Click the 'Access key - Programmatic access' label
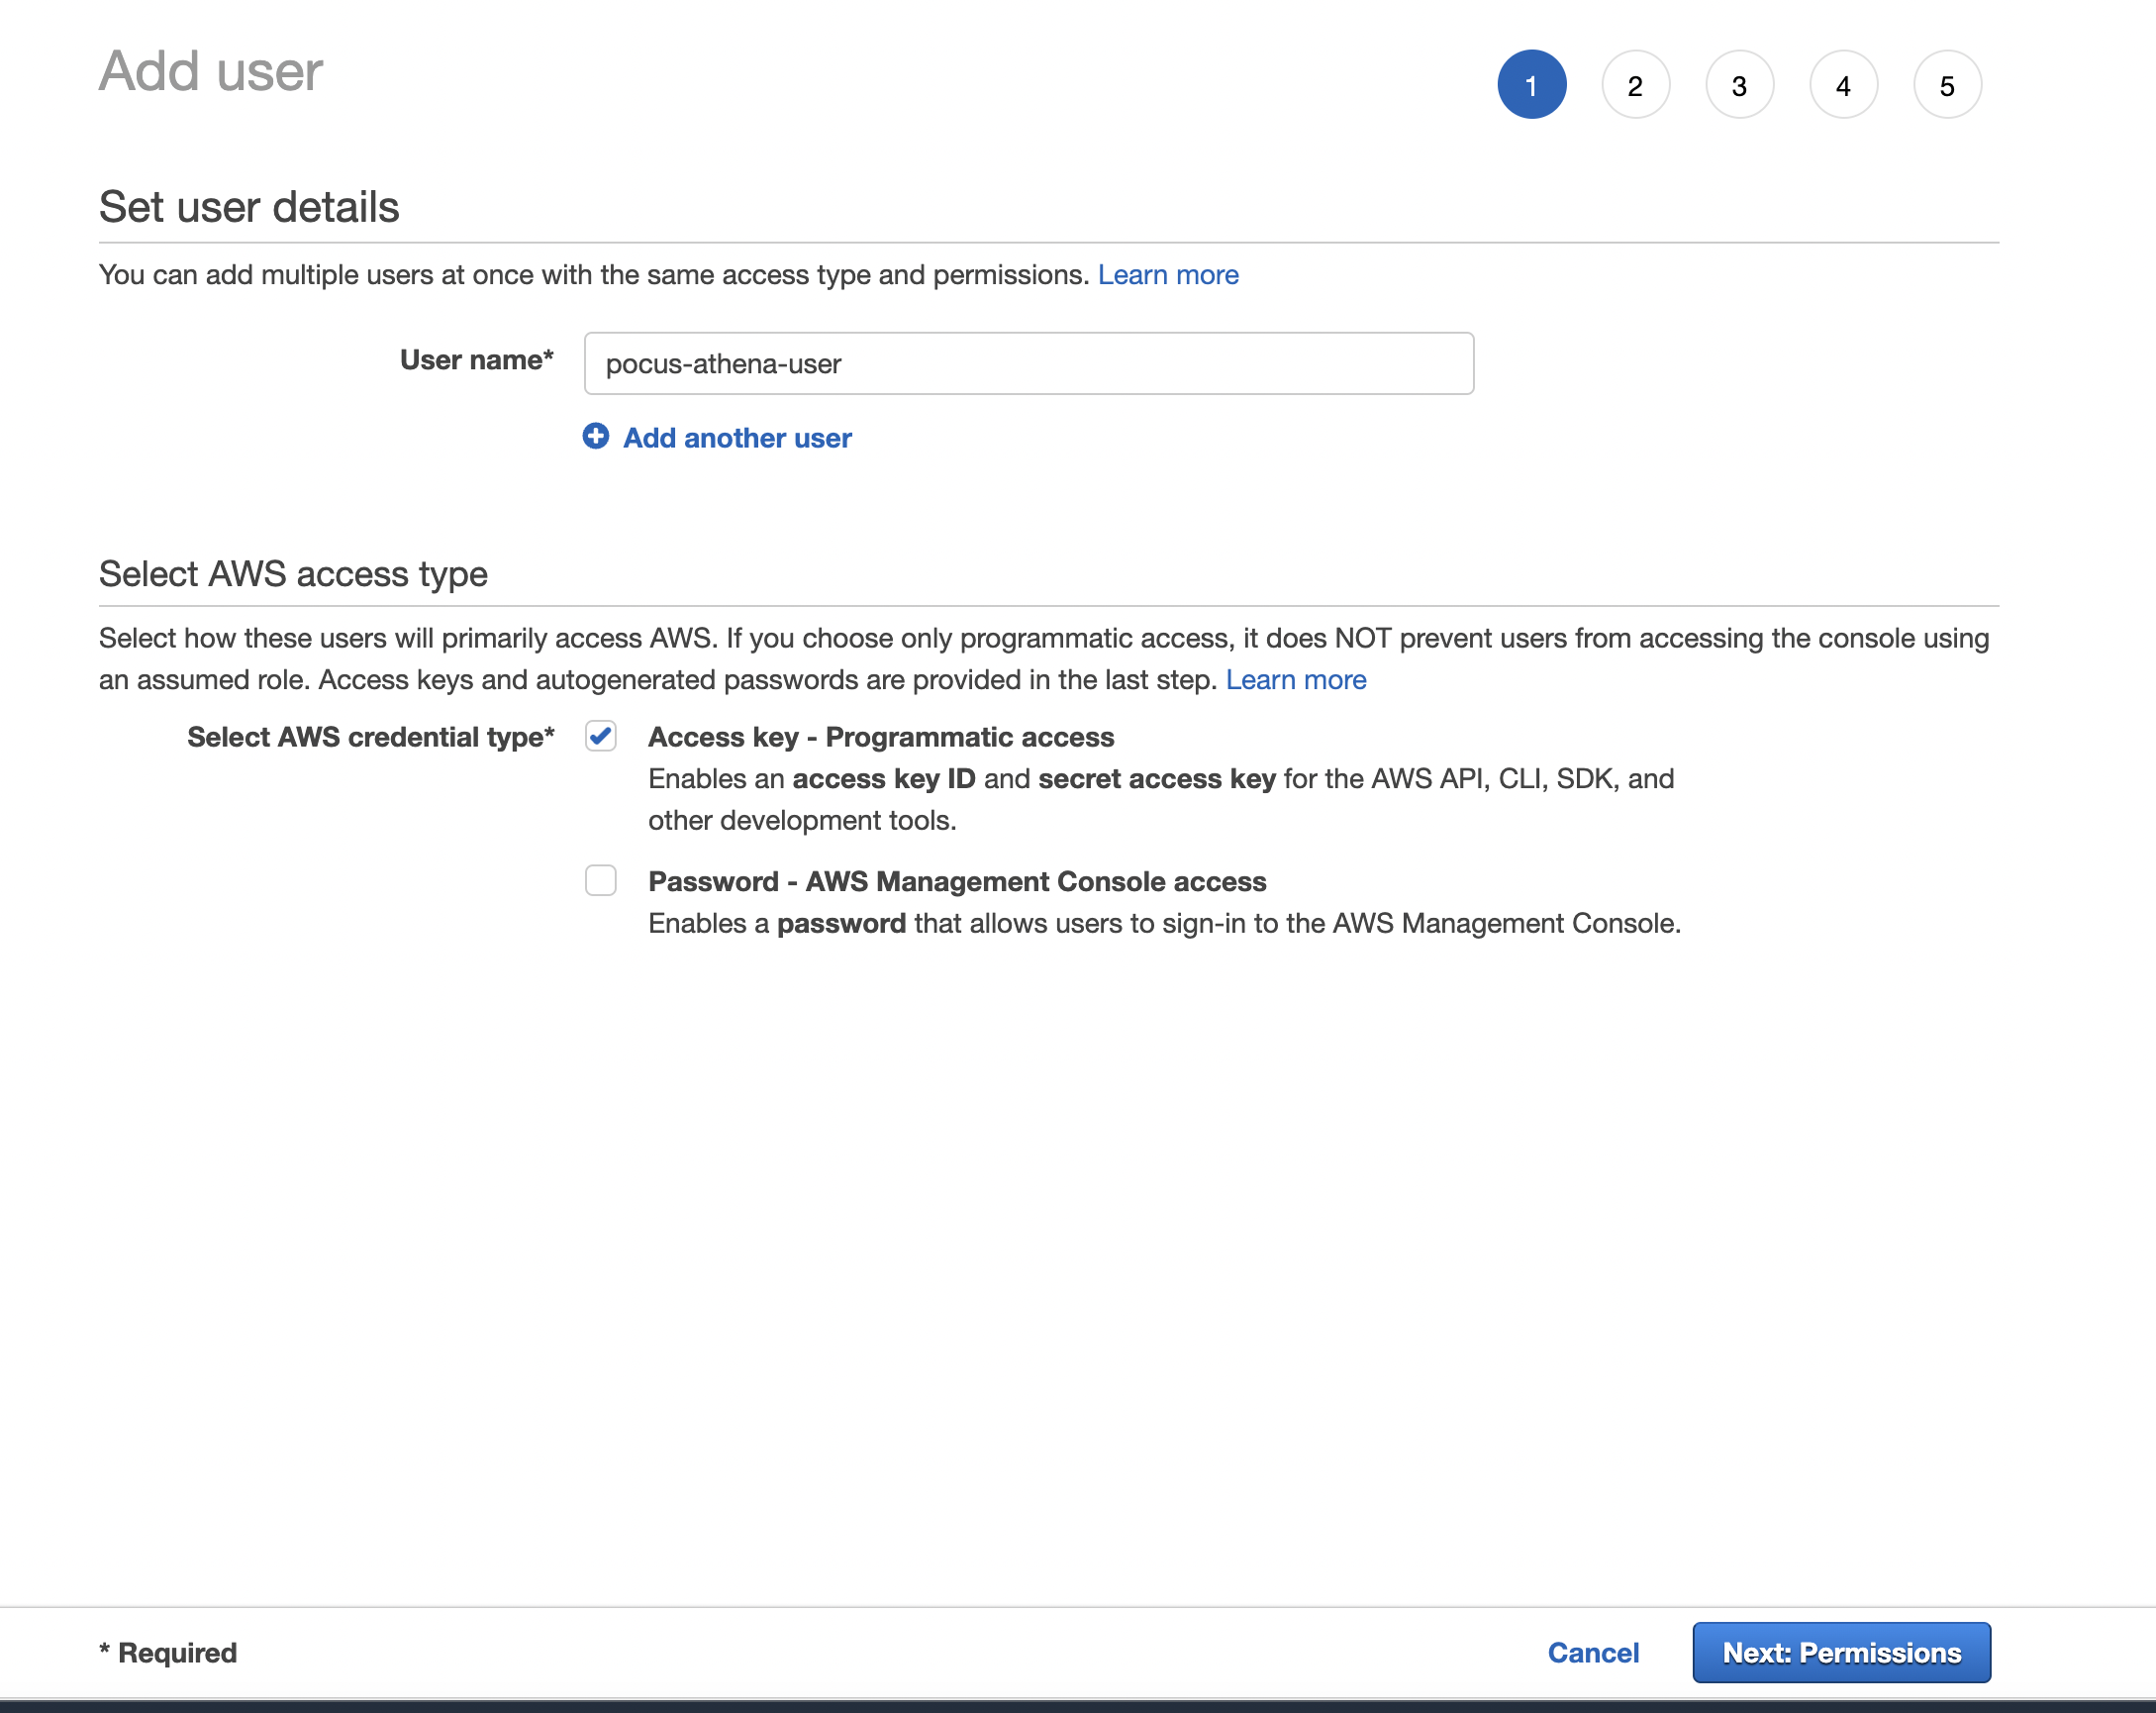This screenshot has height=1713, width=2156. (880, 737)
